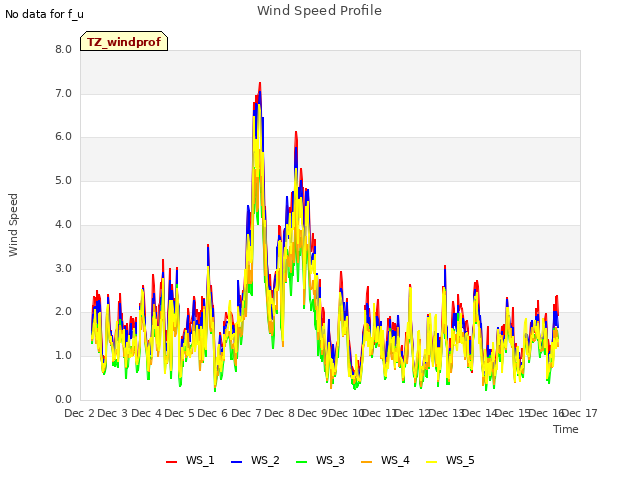Click the 8.0 y-axis tick label

(x=63, y=49)
